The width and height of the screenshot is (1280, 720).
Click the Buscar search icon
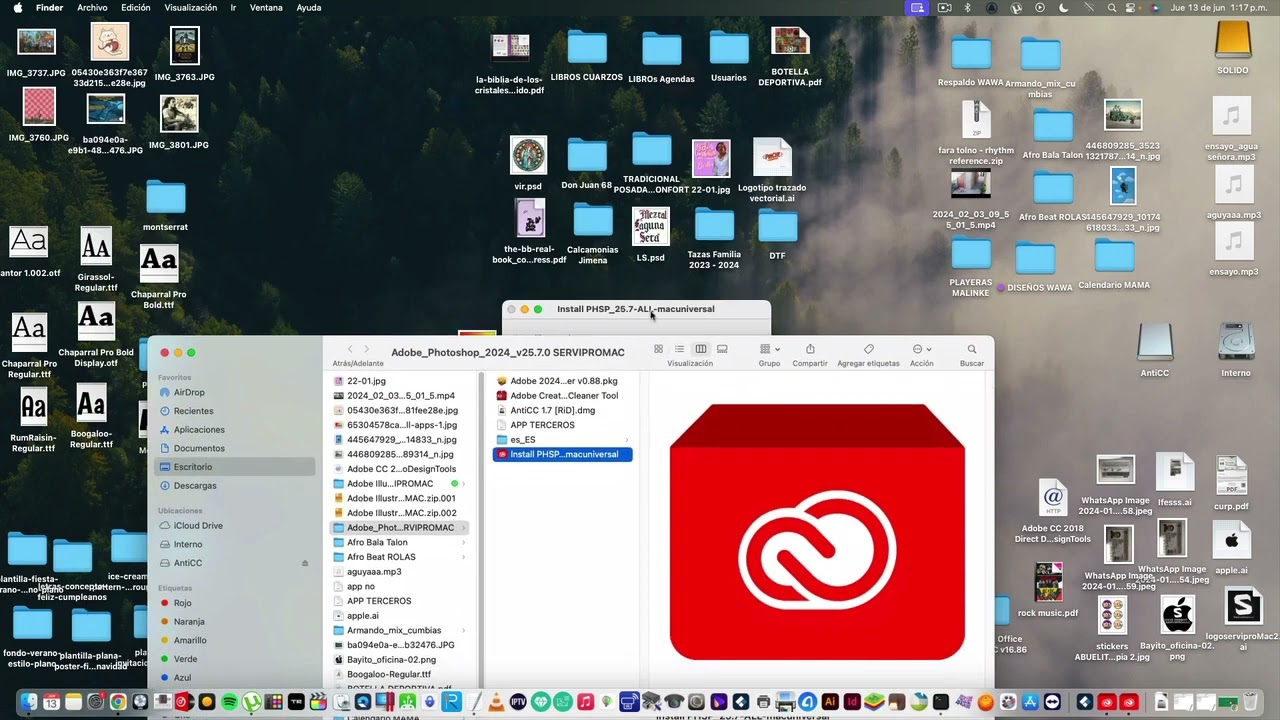pyautogui.click(x=972, y=349)
